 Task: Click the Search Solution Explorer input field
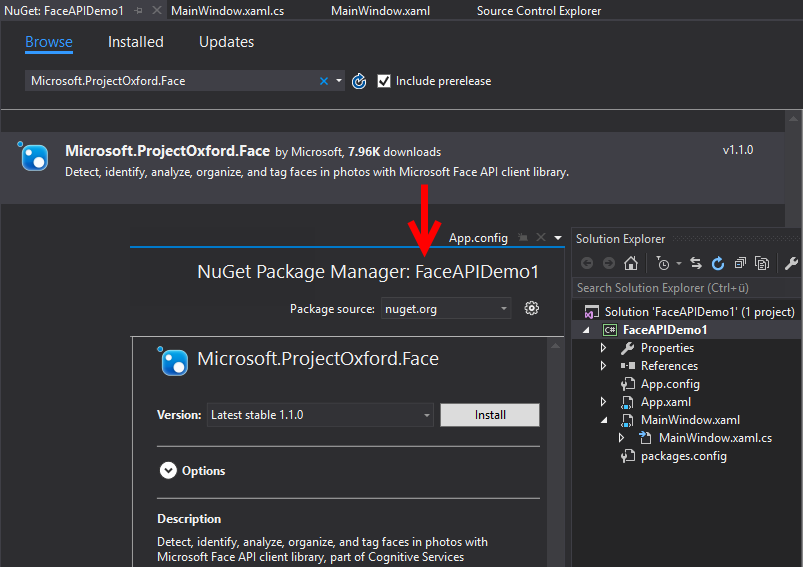pyautogui.click(x=685, y=288)
